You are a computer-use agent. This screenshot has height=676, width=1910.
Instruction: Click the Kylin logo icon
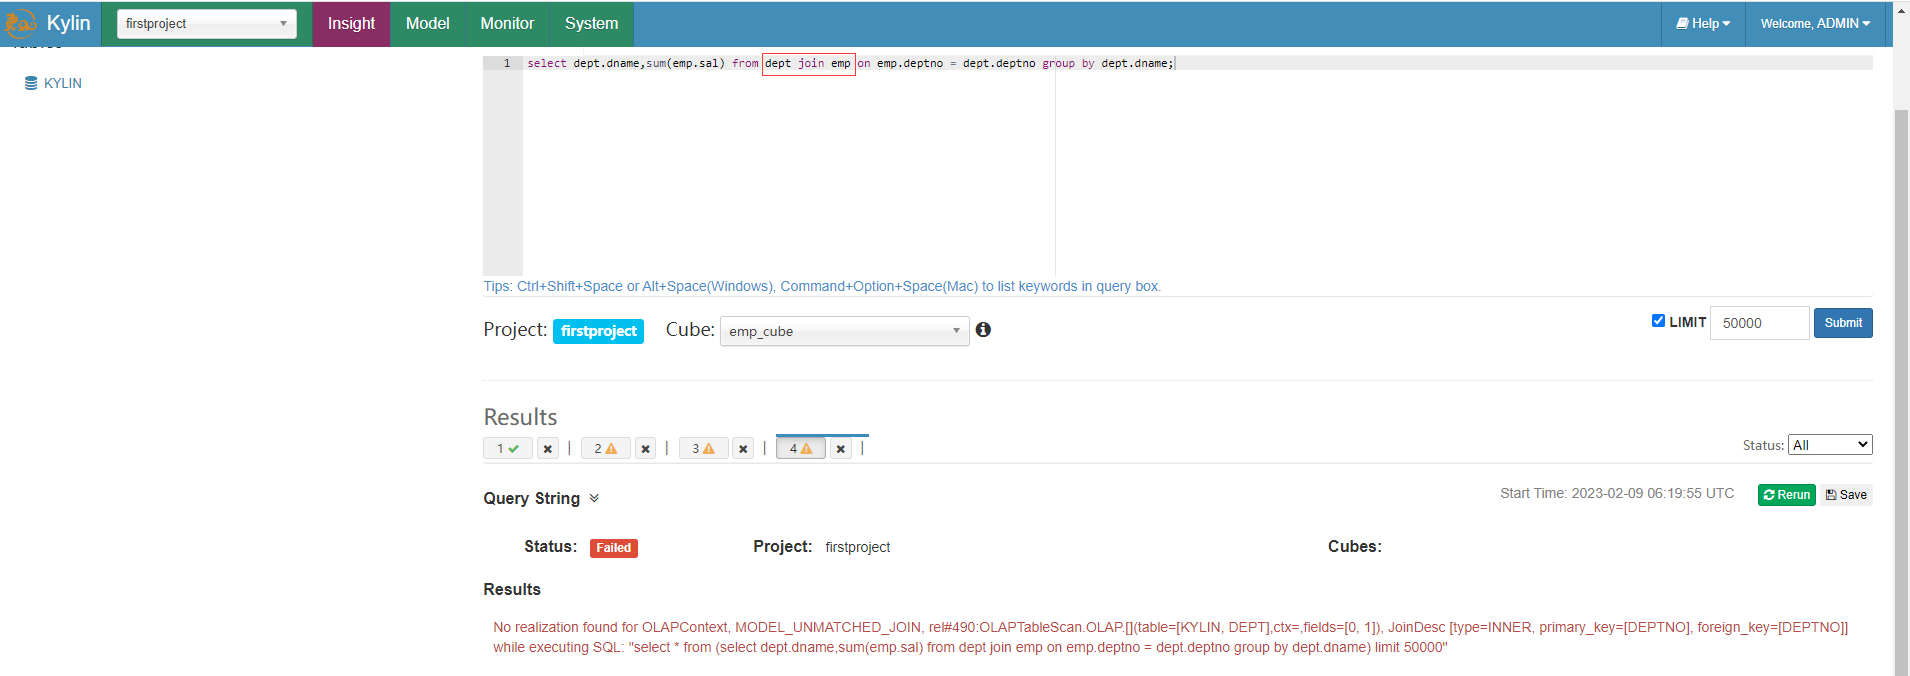pos(20,23)
